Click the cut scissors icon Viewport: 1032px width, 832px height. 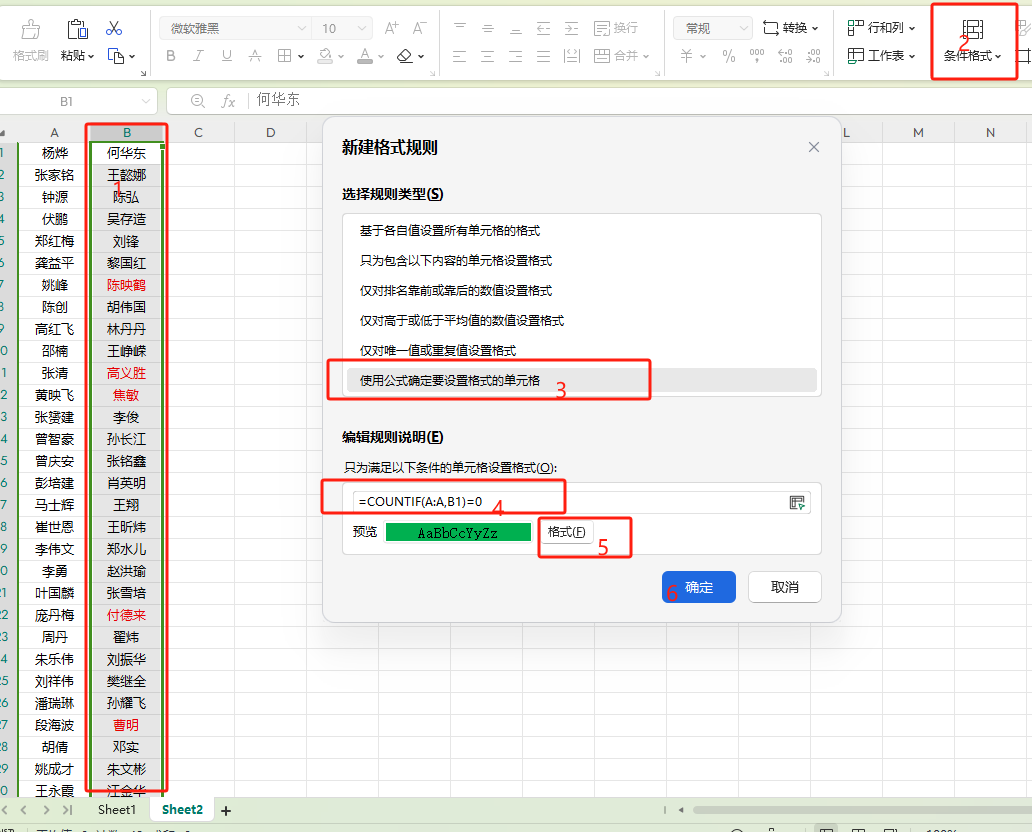tap(114, 28)
